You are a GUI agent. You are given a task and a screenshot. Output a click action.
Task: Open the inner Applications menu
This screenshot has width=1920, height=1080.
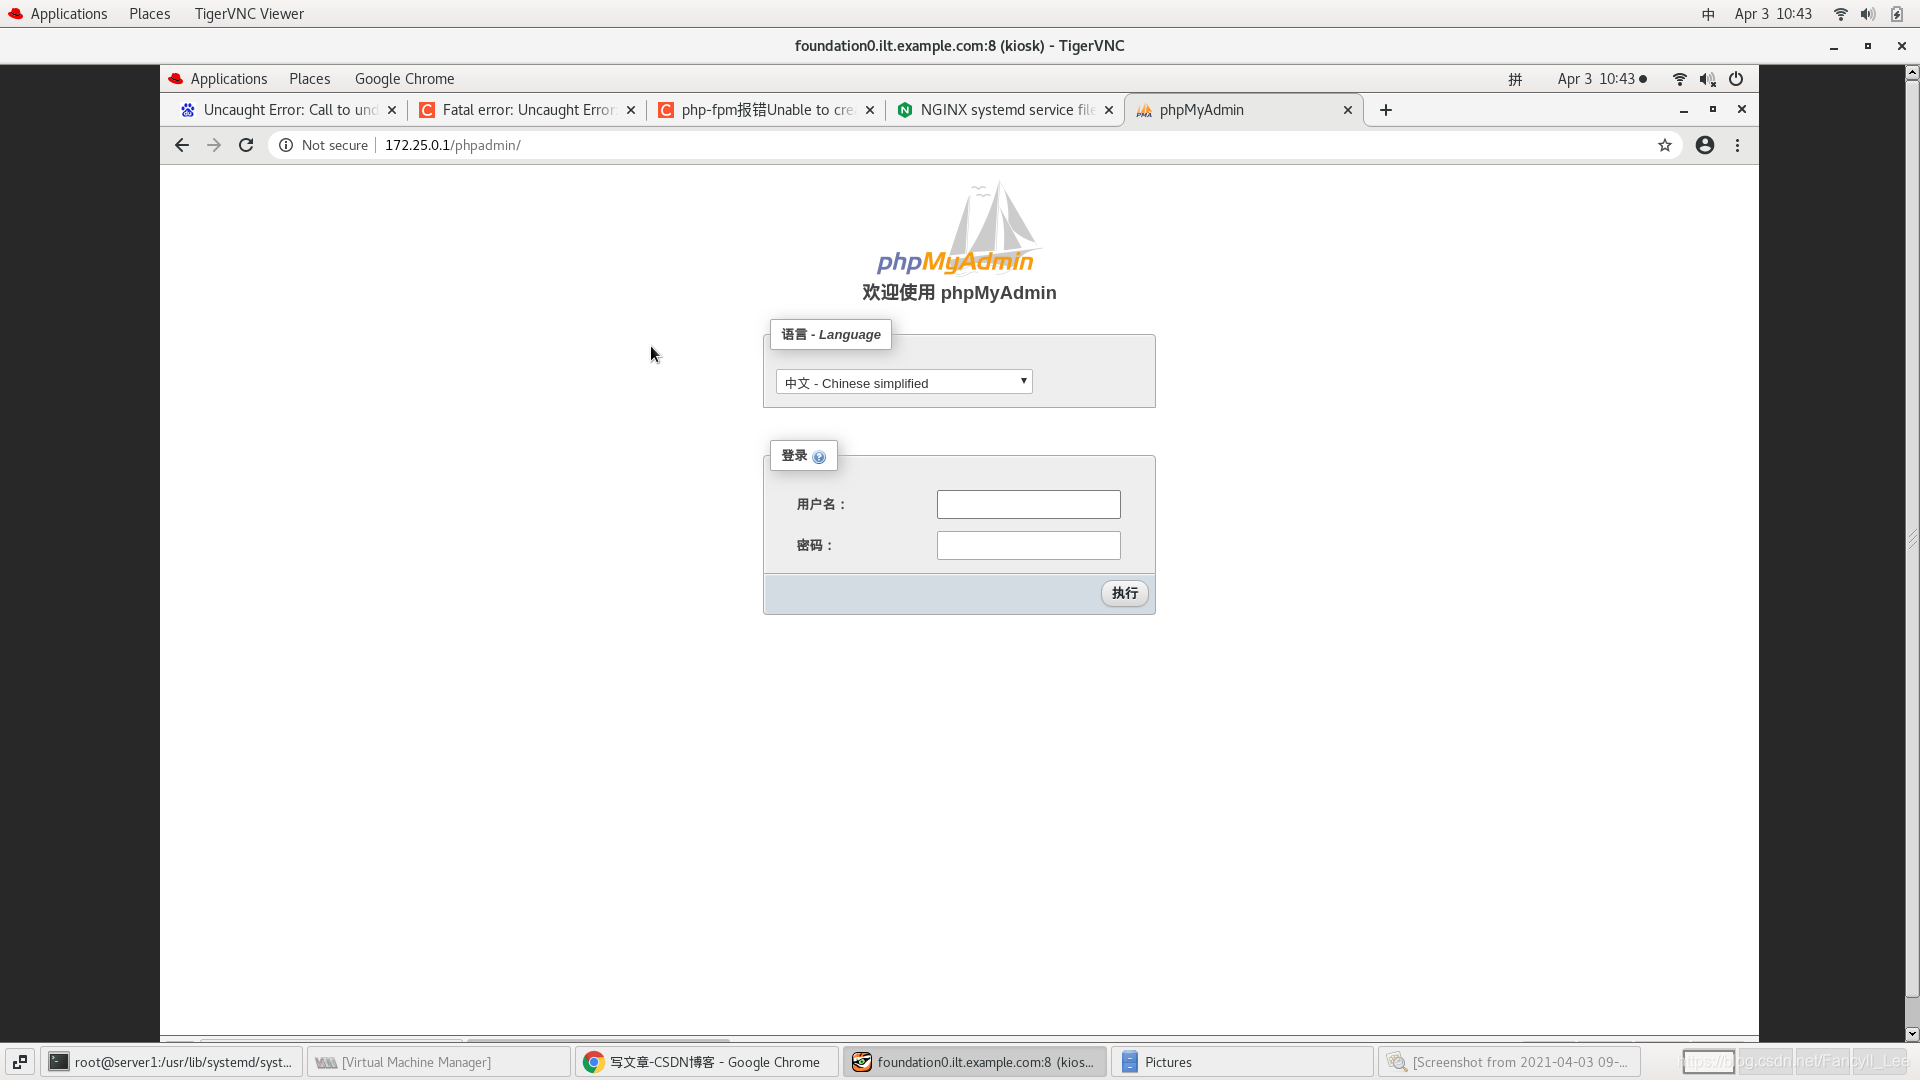coord(228,79)
